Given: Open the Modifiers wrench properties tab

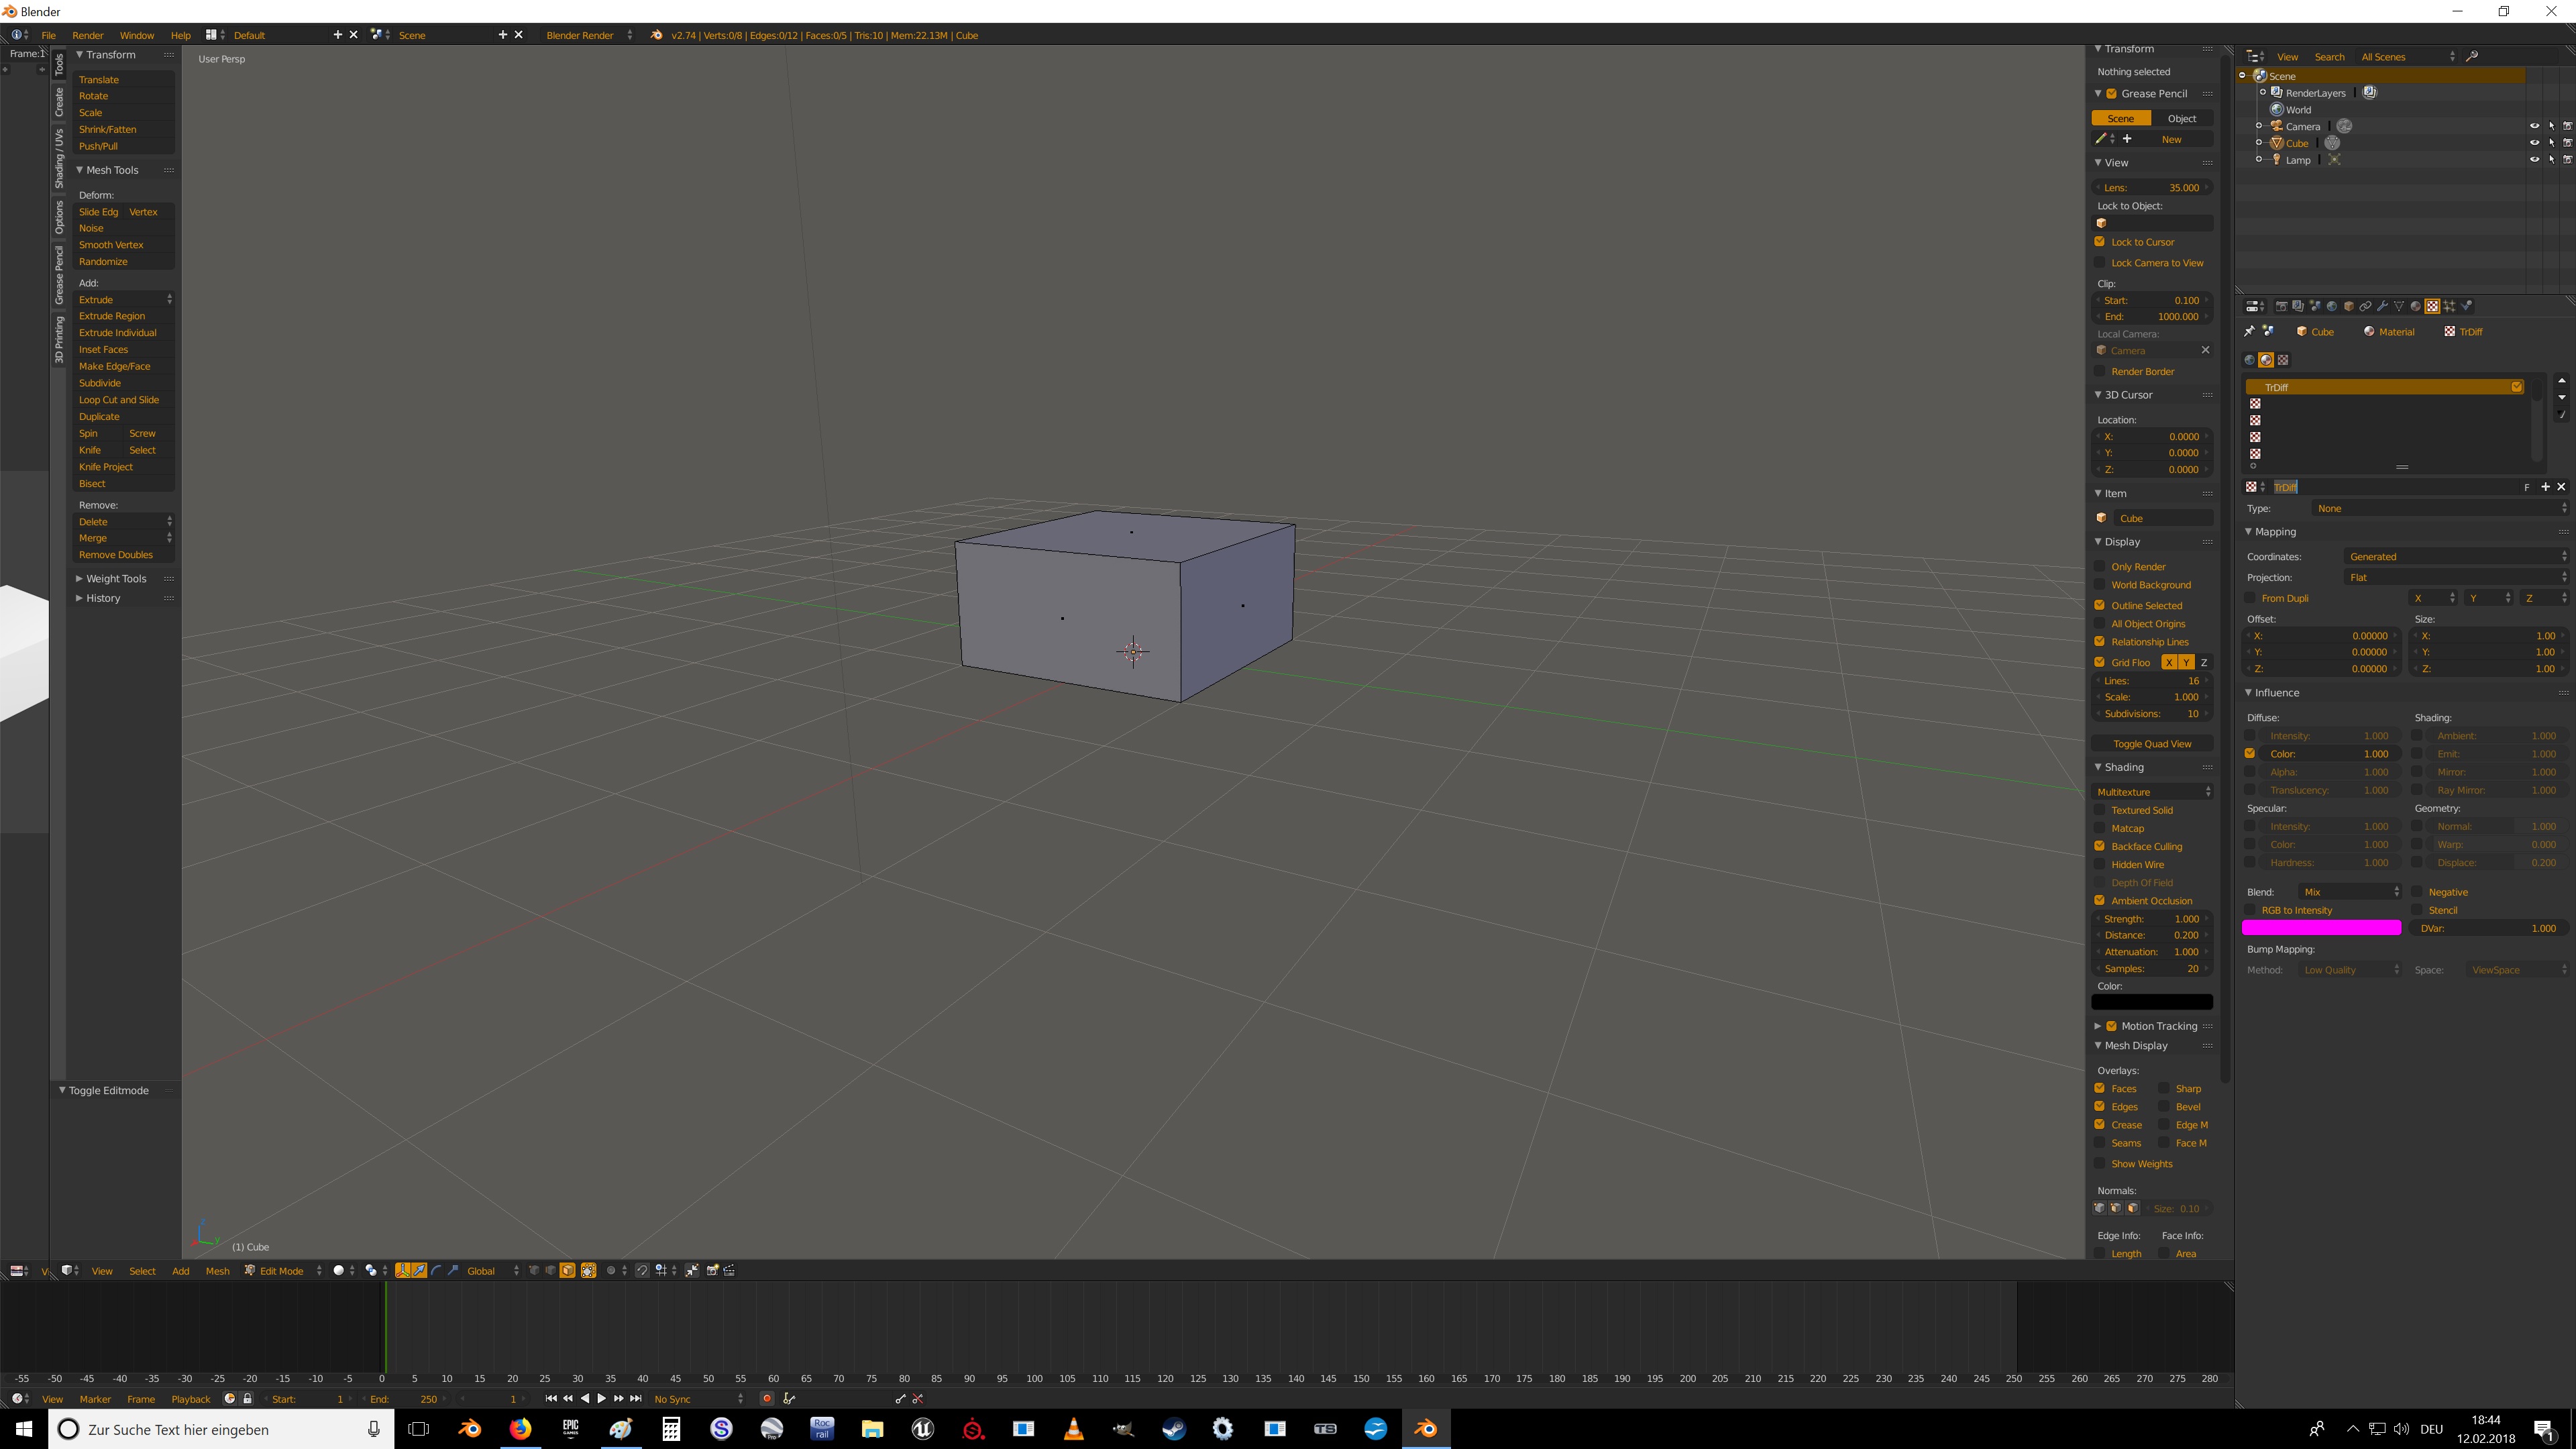Looking at the screenshot, I should (2382, 306).
